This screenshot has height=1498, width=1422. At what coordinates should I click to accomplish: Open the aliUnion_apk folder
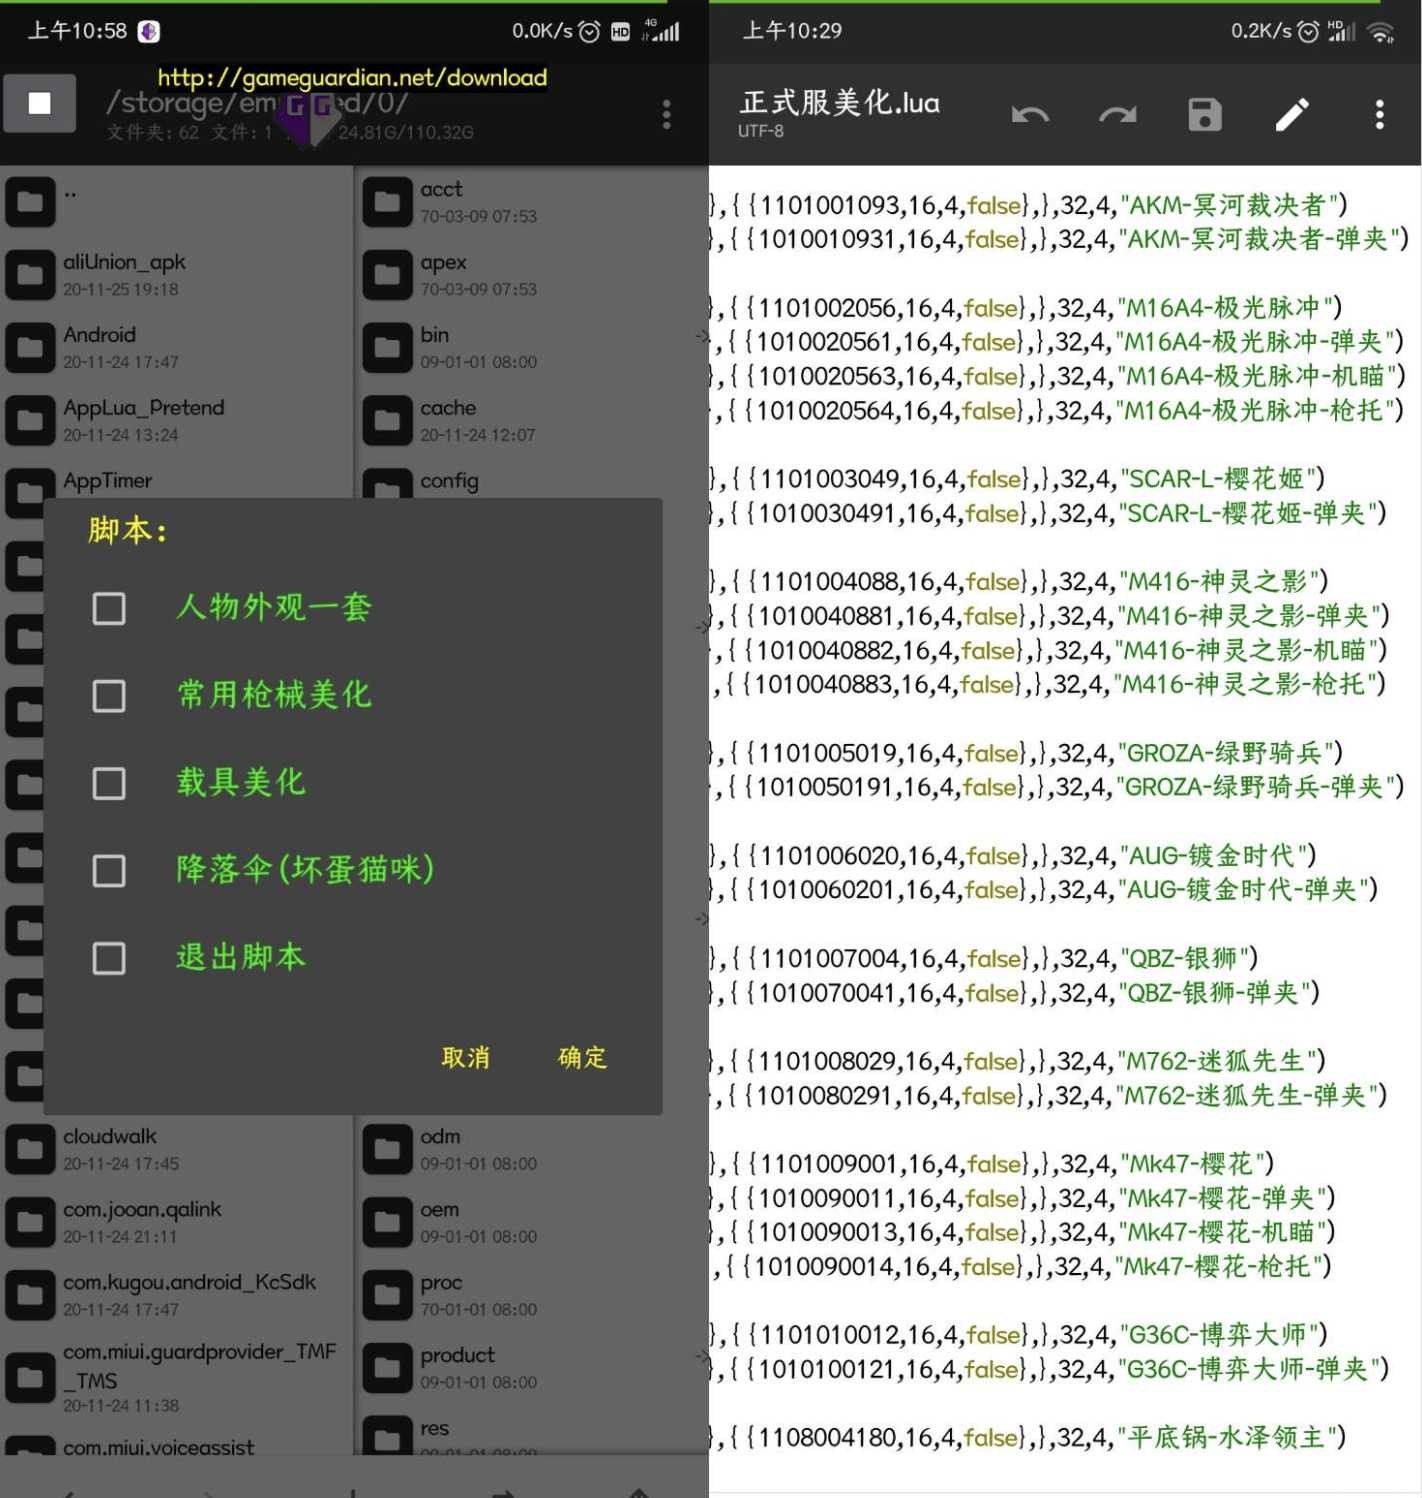click(176, 275)
